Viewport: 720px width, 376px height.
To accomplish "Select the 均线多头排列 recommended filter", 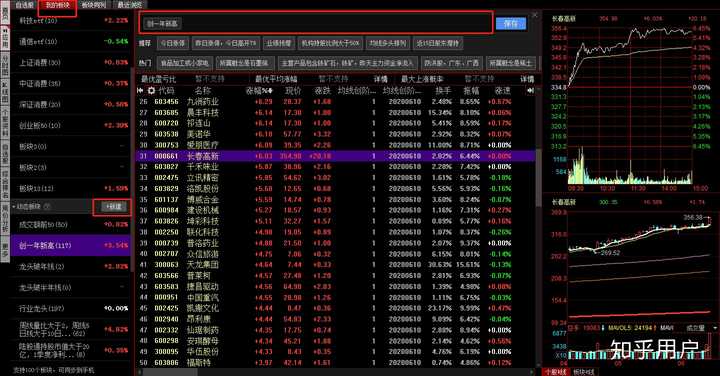I will point(388,43).
